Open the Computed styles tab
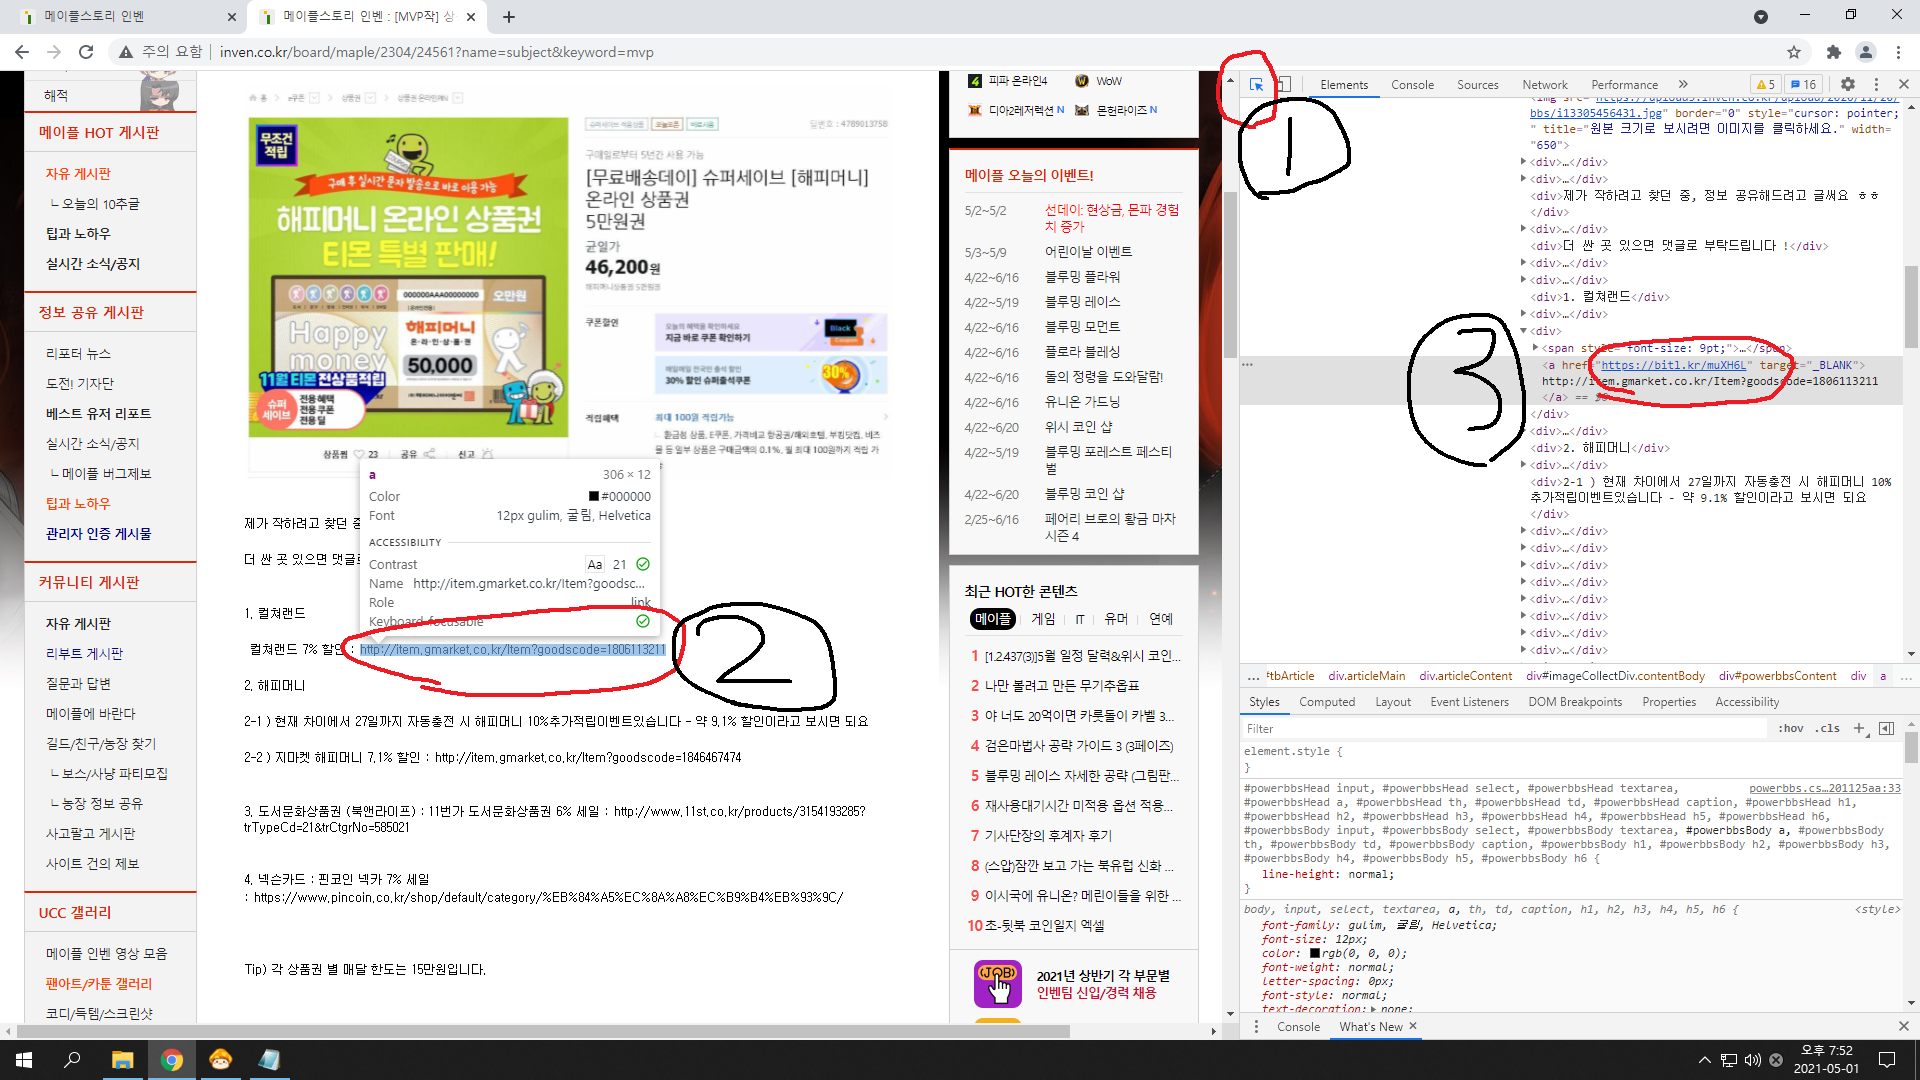This screenshot has height=1080, width=1920. [x=1327, y=702]
